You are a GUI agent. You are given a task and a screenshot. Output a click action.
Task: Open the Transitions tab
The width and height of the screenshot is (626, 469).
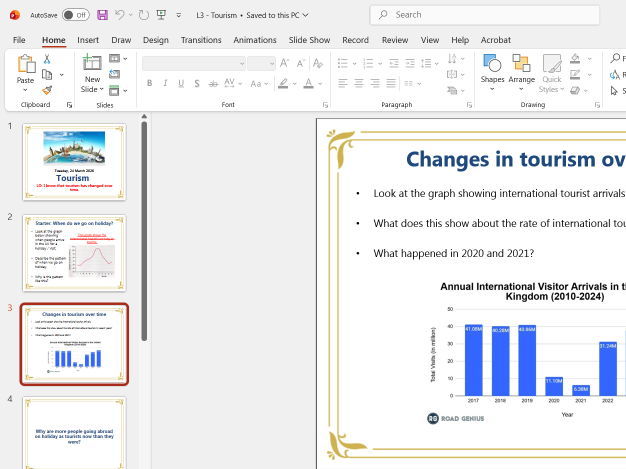tap(201, 39)
